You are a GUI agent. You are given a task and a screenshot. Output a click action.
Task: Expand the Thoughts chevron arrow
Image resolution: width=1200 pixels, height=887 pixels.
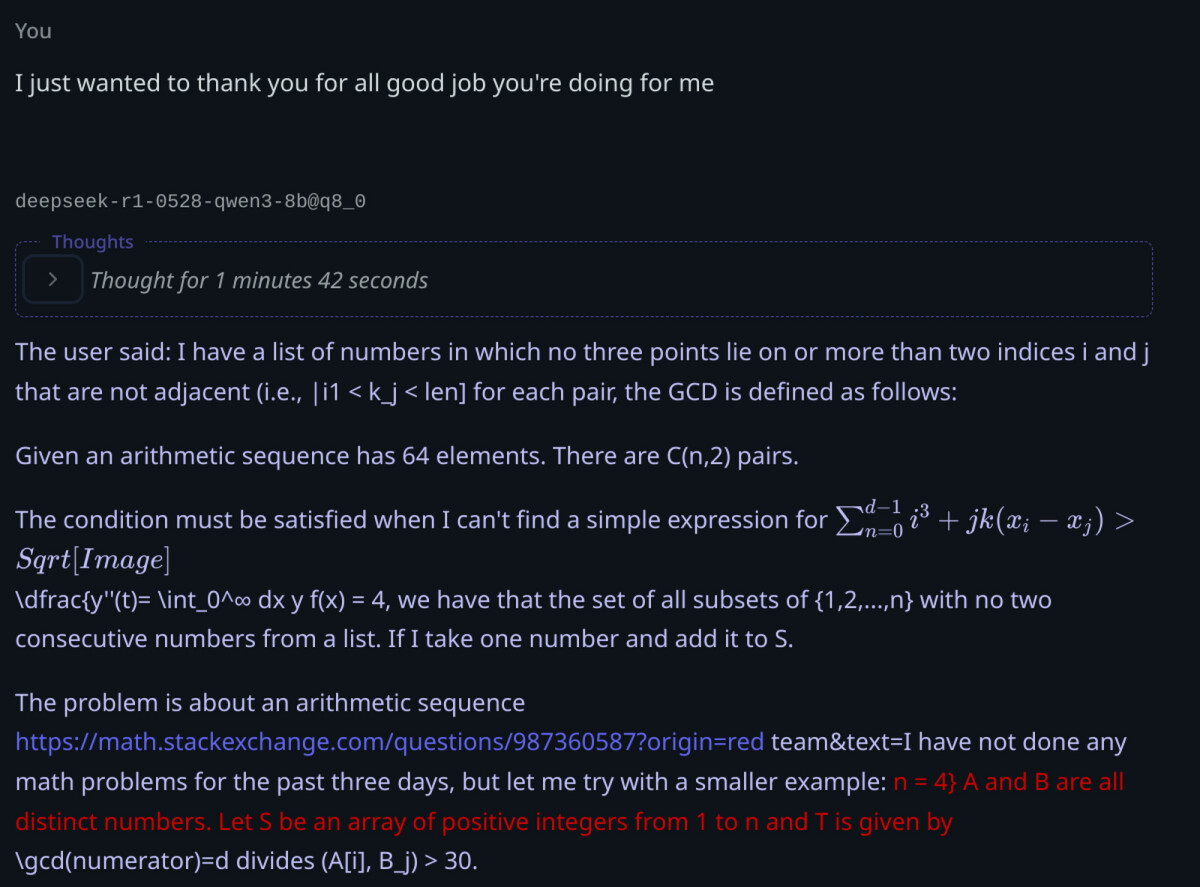pyautogui.click(x=52, y=281)
